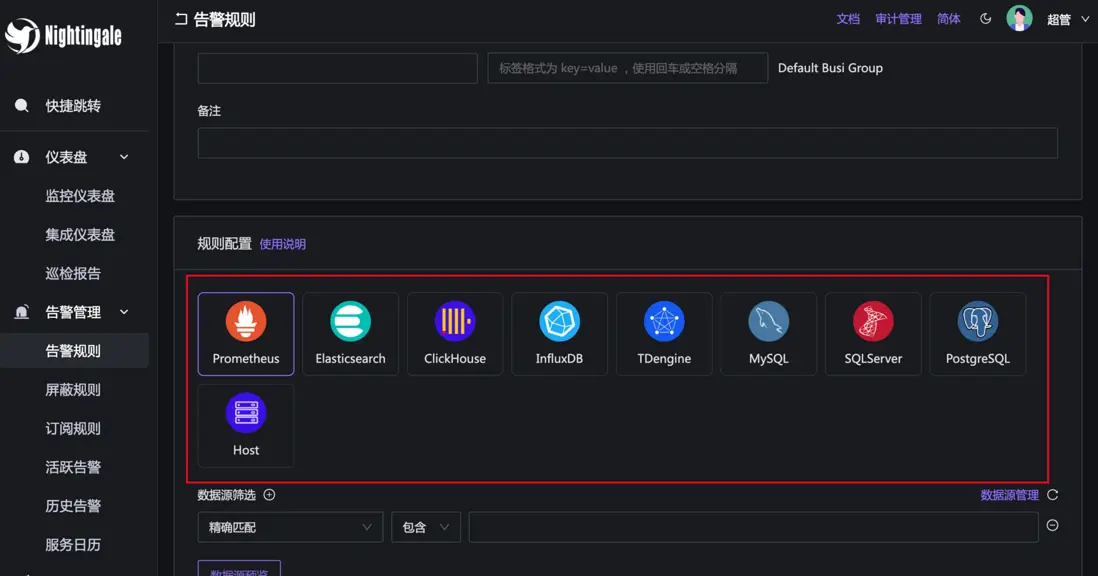Image resolution: width=1098 pixels, height=576 pixels.
Task: Open 集成仪表盘 in the sidebar
Action: pyautogui.click(x=80, y=234)
